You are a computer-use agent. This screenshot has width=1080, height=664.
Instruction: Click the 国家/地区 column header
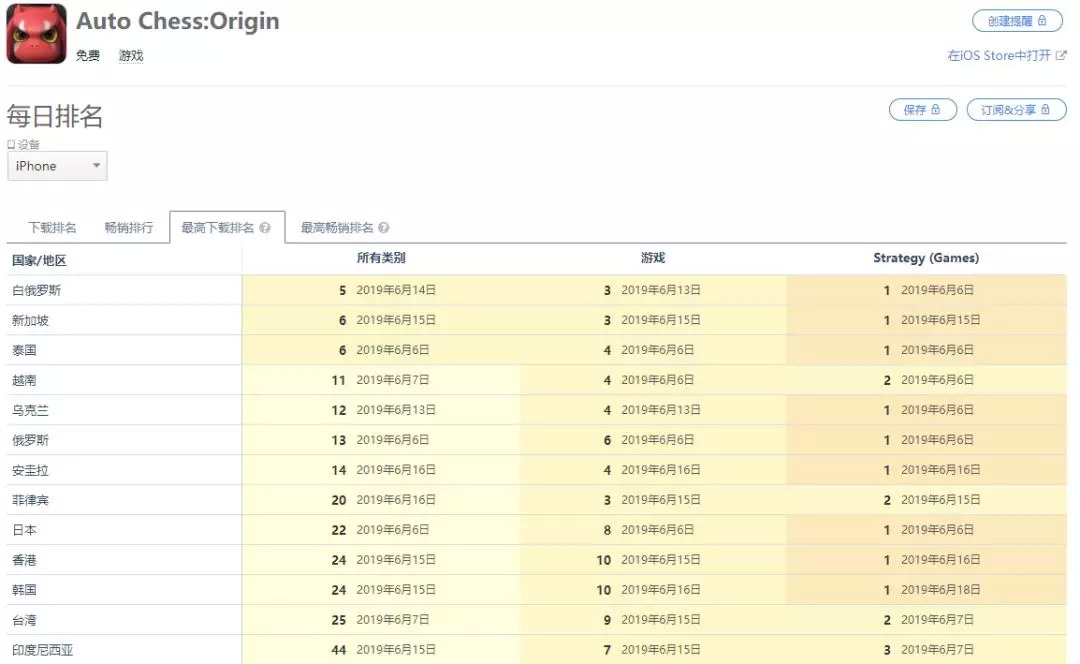click(39, 260)
